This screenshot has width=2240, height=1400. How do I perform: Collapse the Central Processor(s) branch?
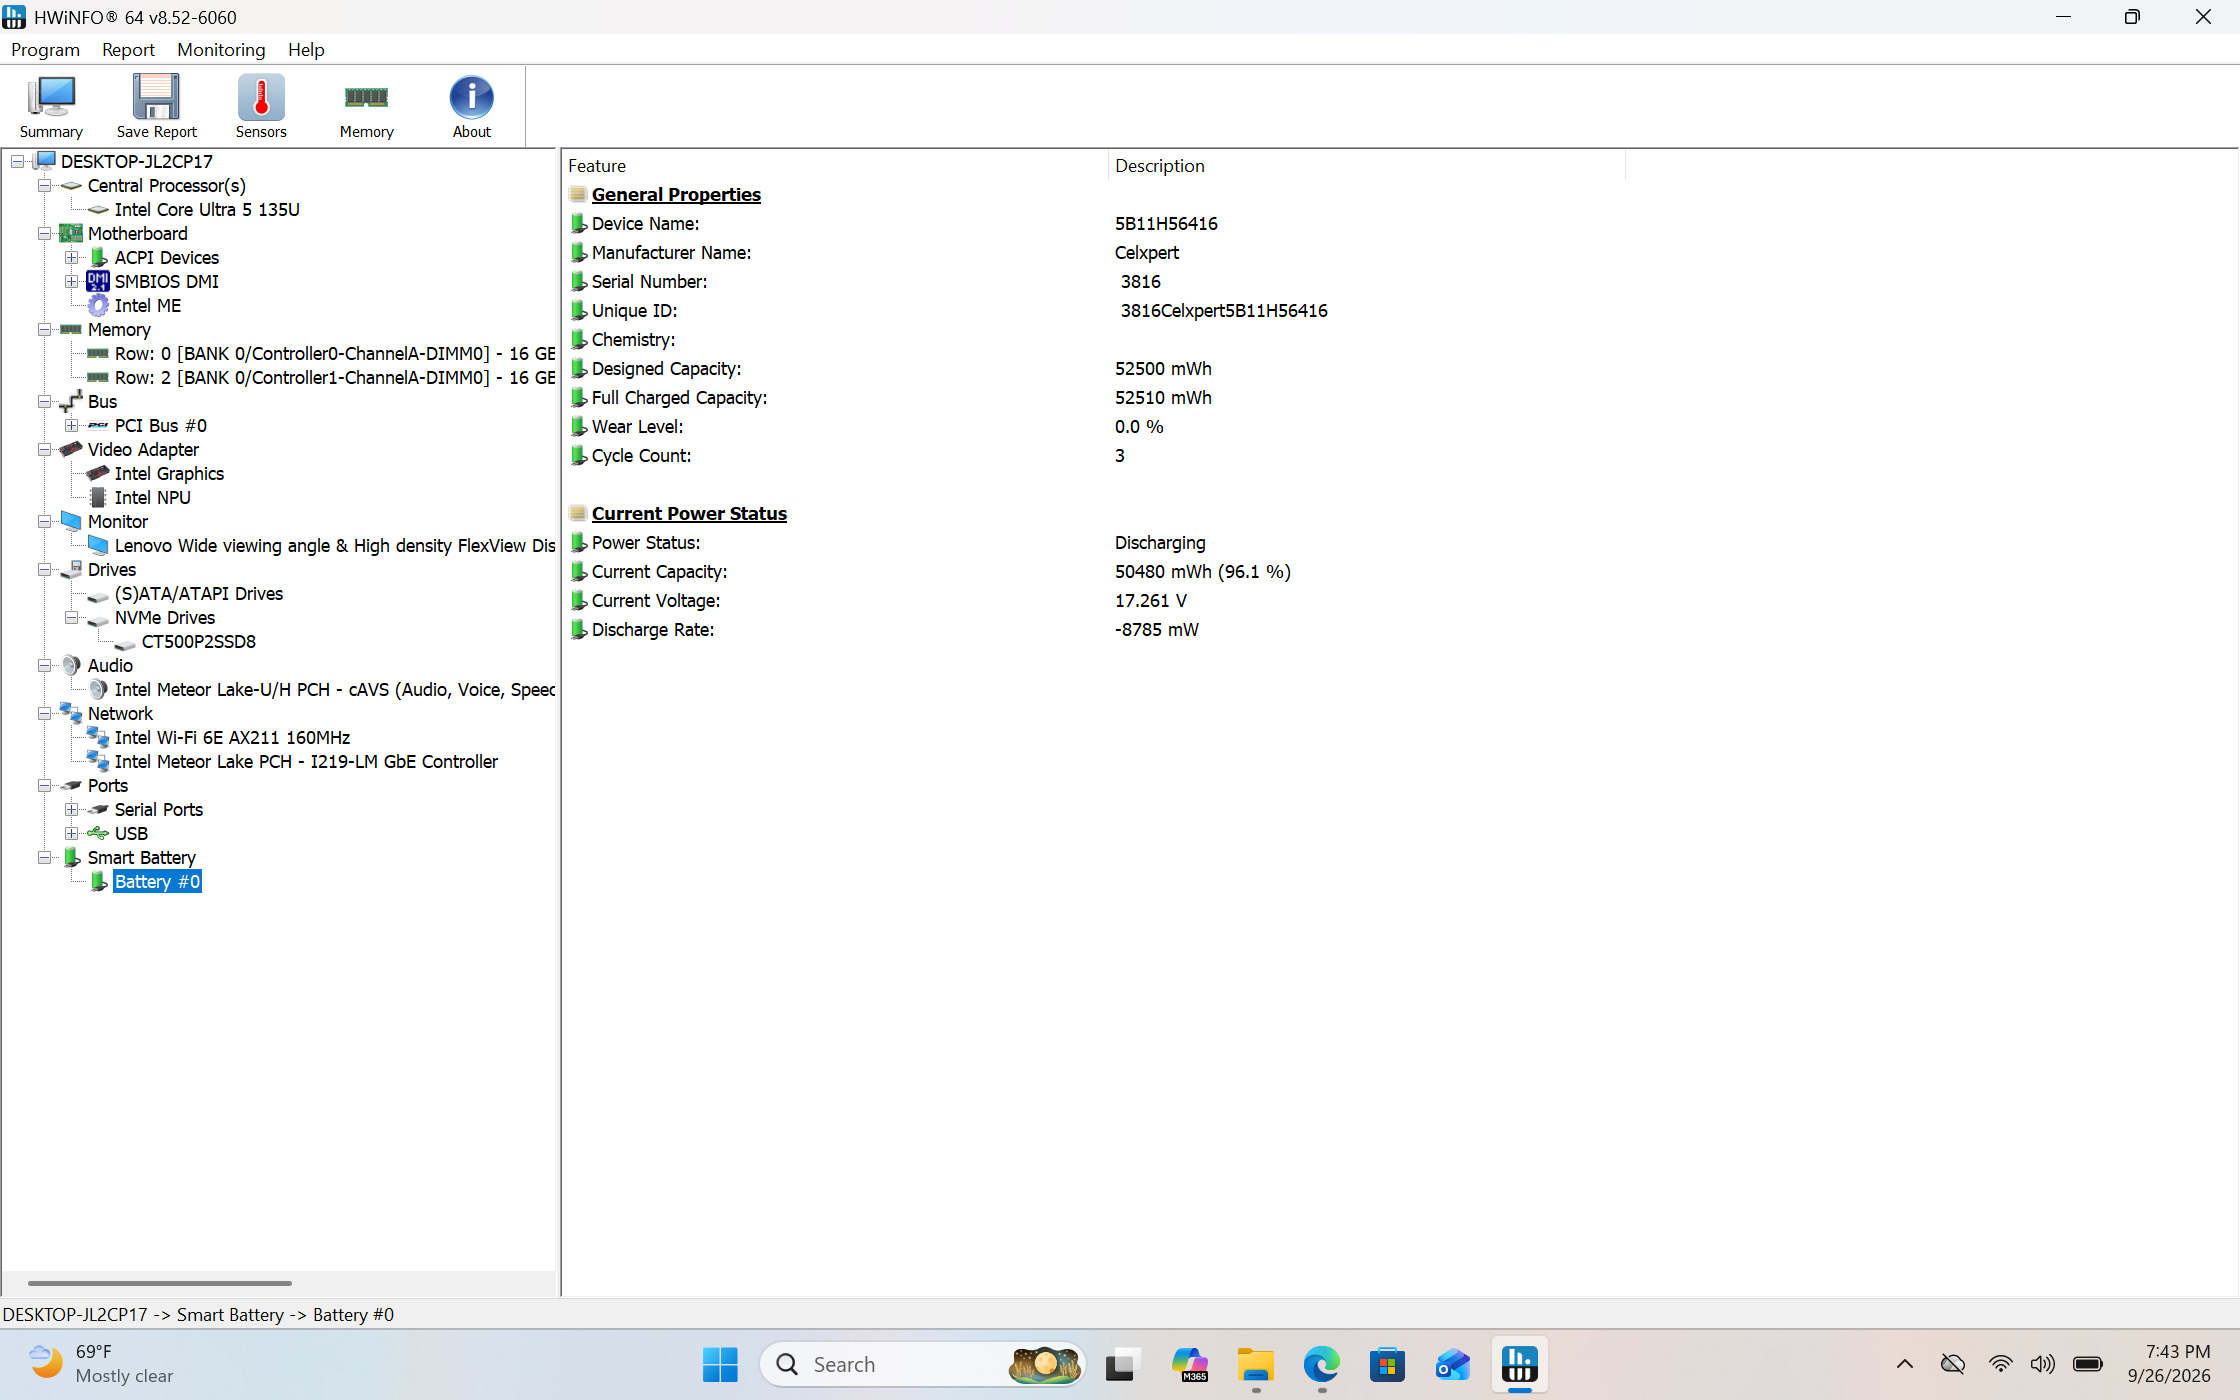45,185
